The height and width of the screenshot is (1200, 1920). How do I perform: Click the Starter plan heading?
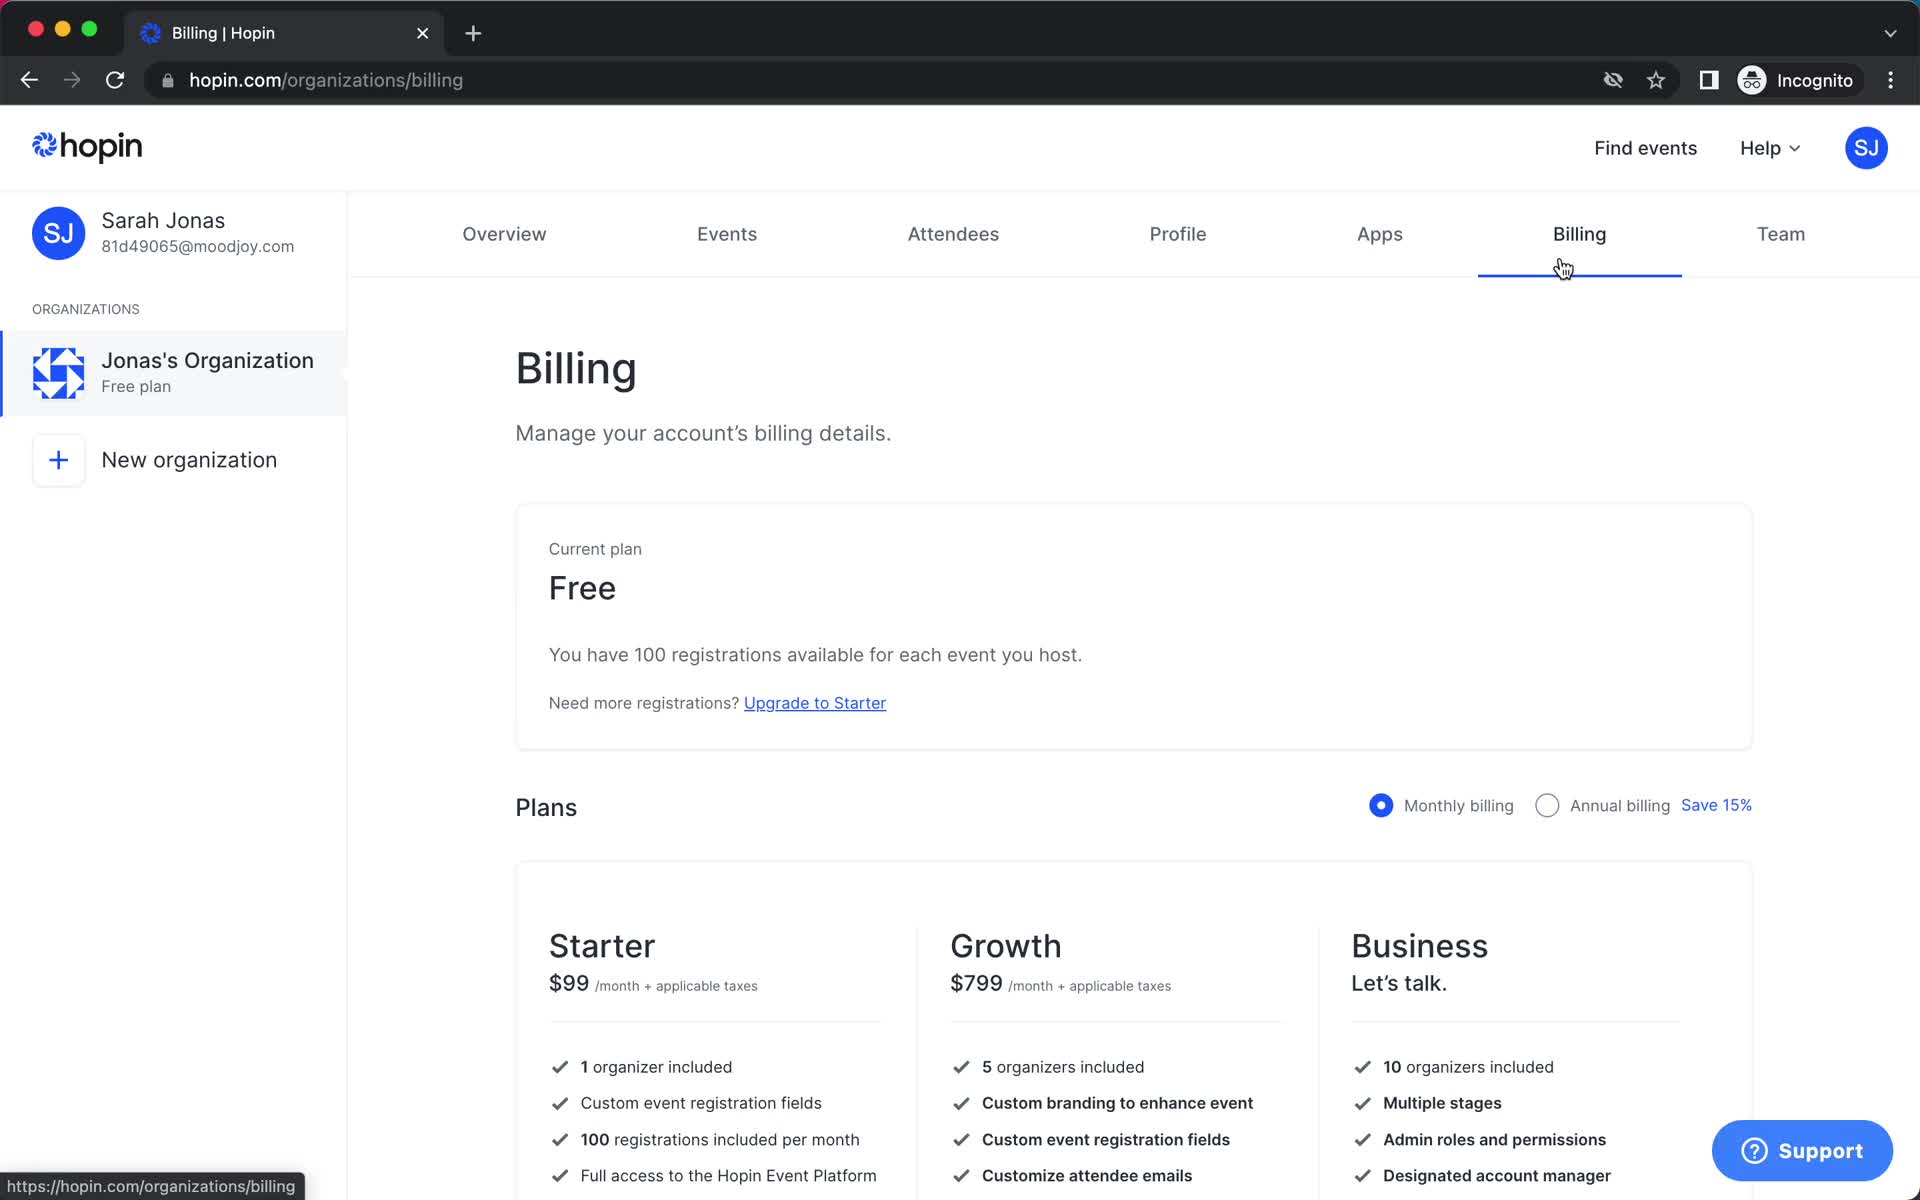pos(602,946)
